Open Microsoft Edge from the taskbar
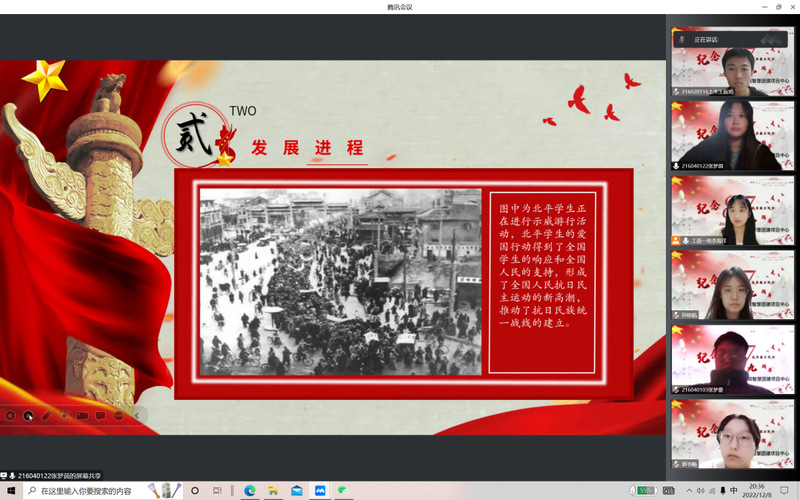 click(x=249, y=490)
